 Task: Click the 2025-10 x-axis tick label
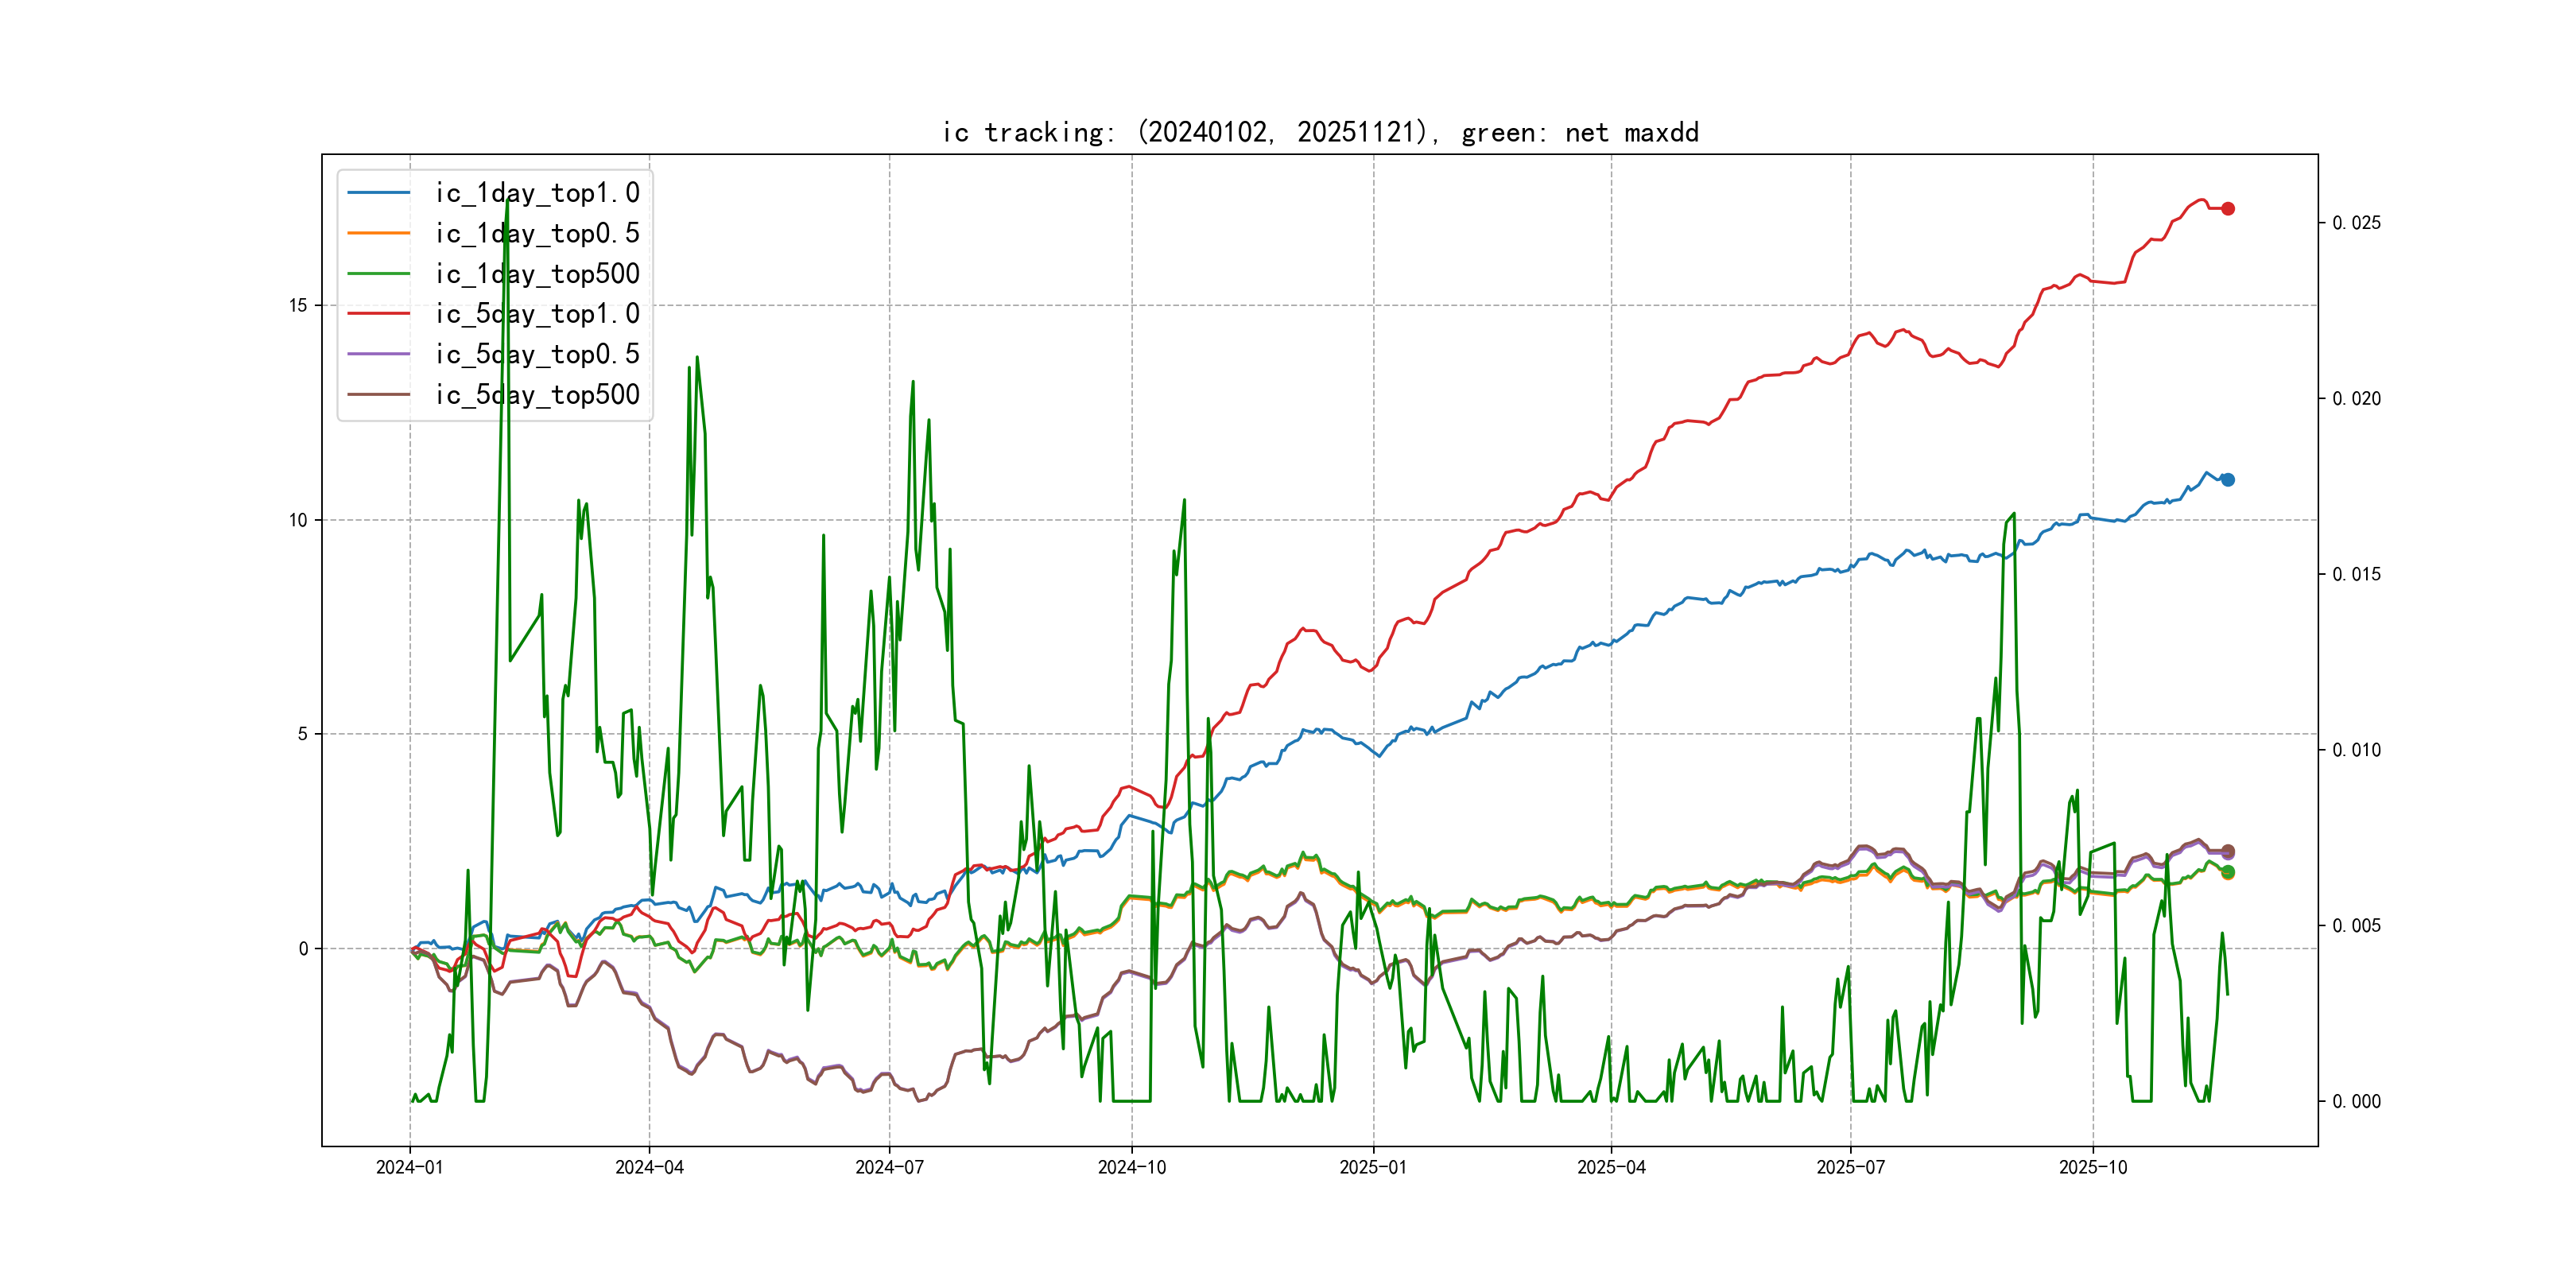tap(2093, 1167)
